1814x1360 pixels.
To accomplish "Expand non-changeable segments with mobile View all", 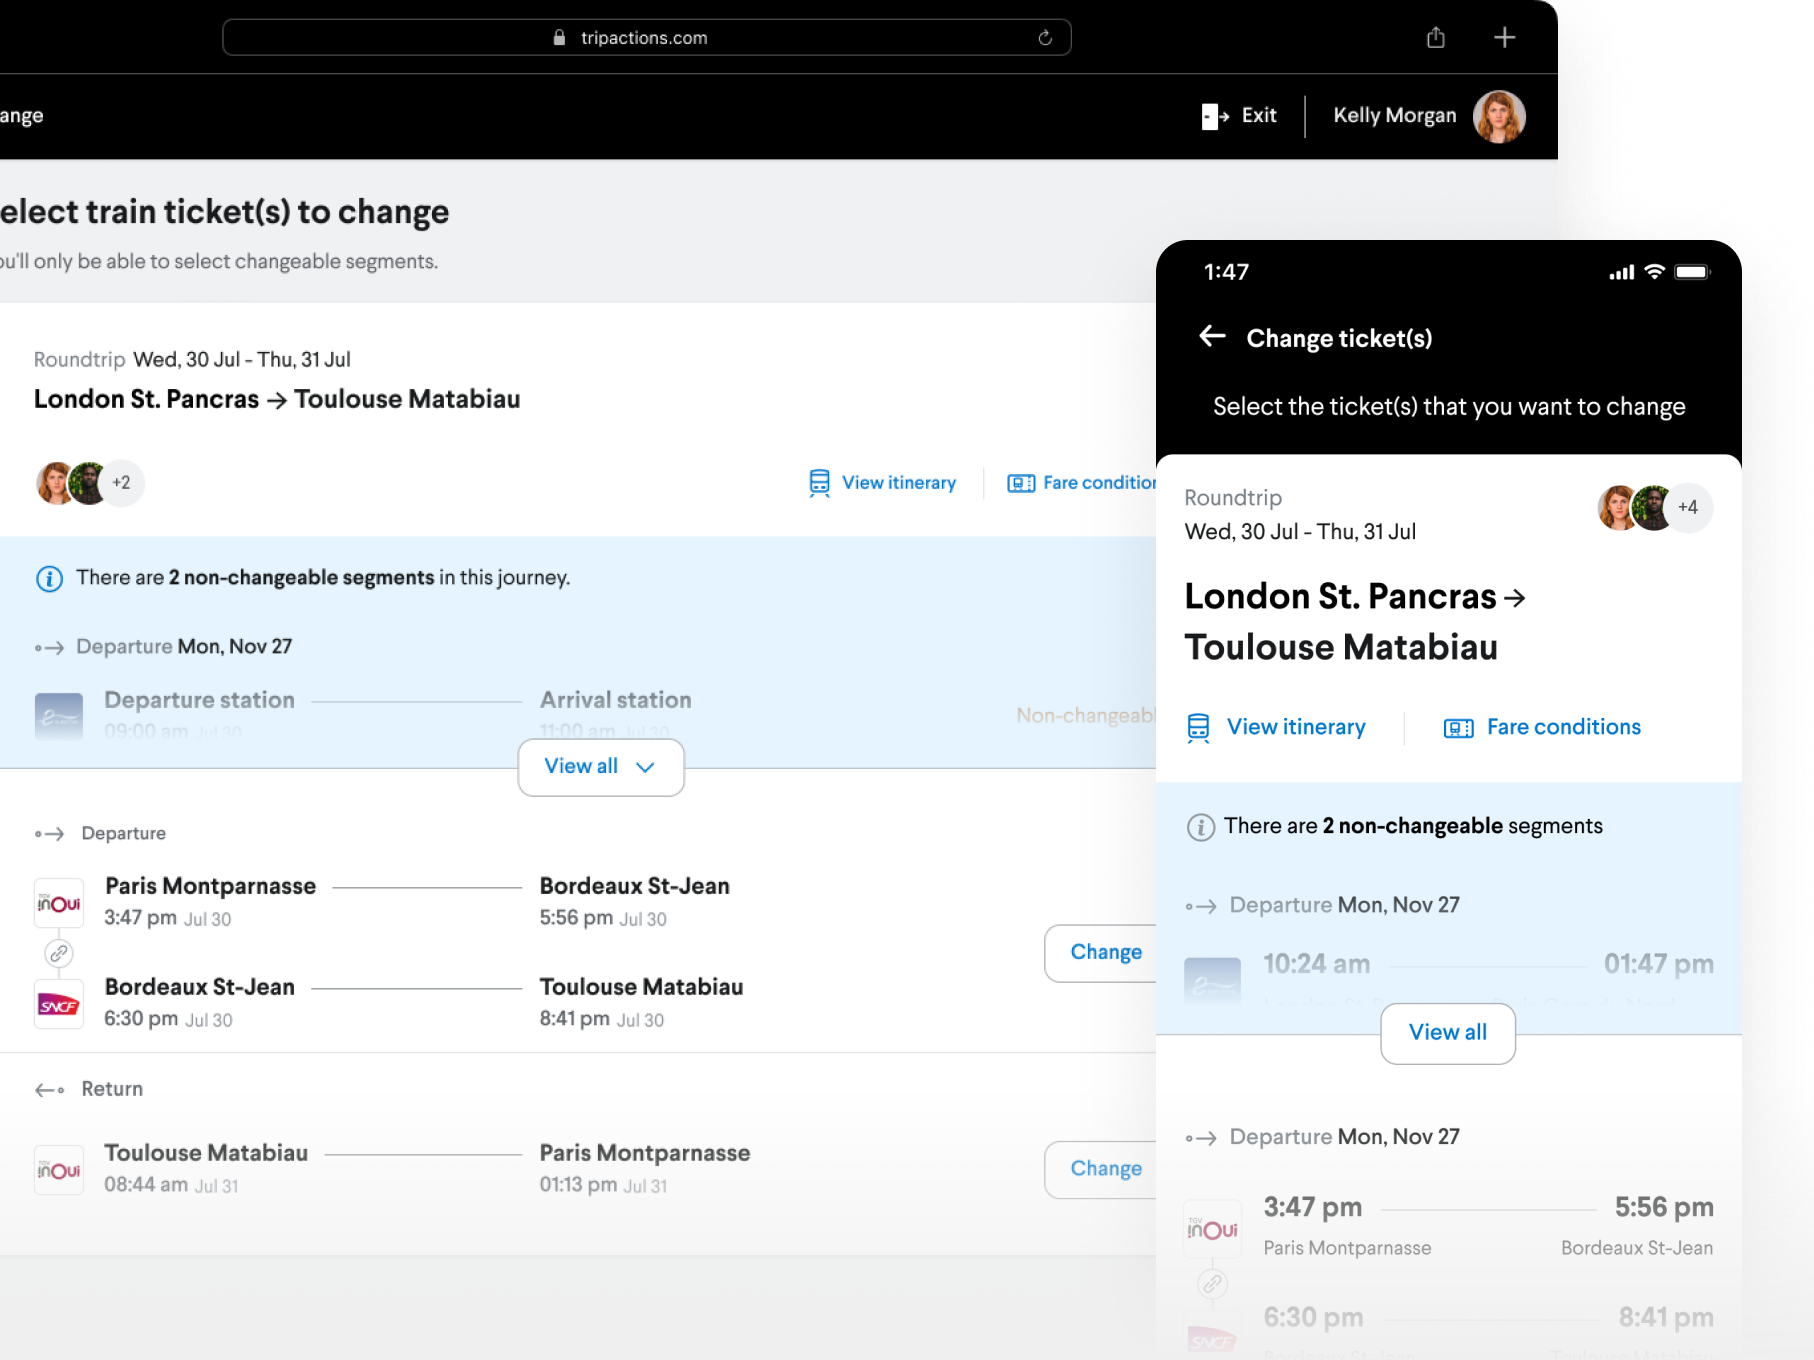I will pos(1447,1033).
